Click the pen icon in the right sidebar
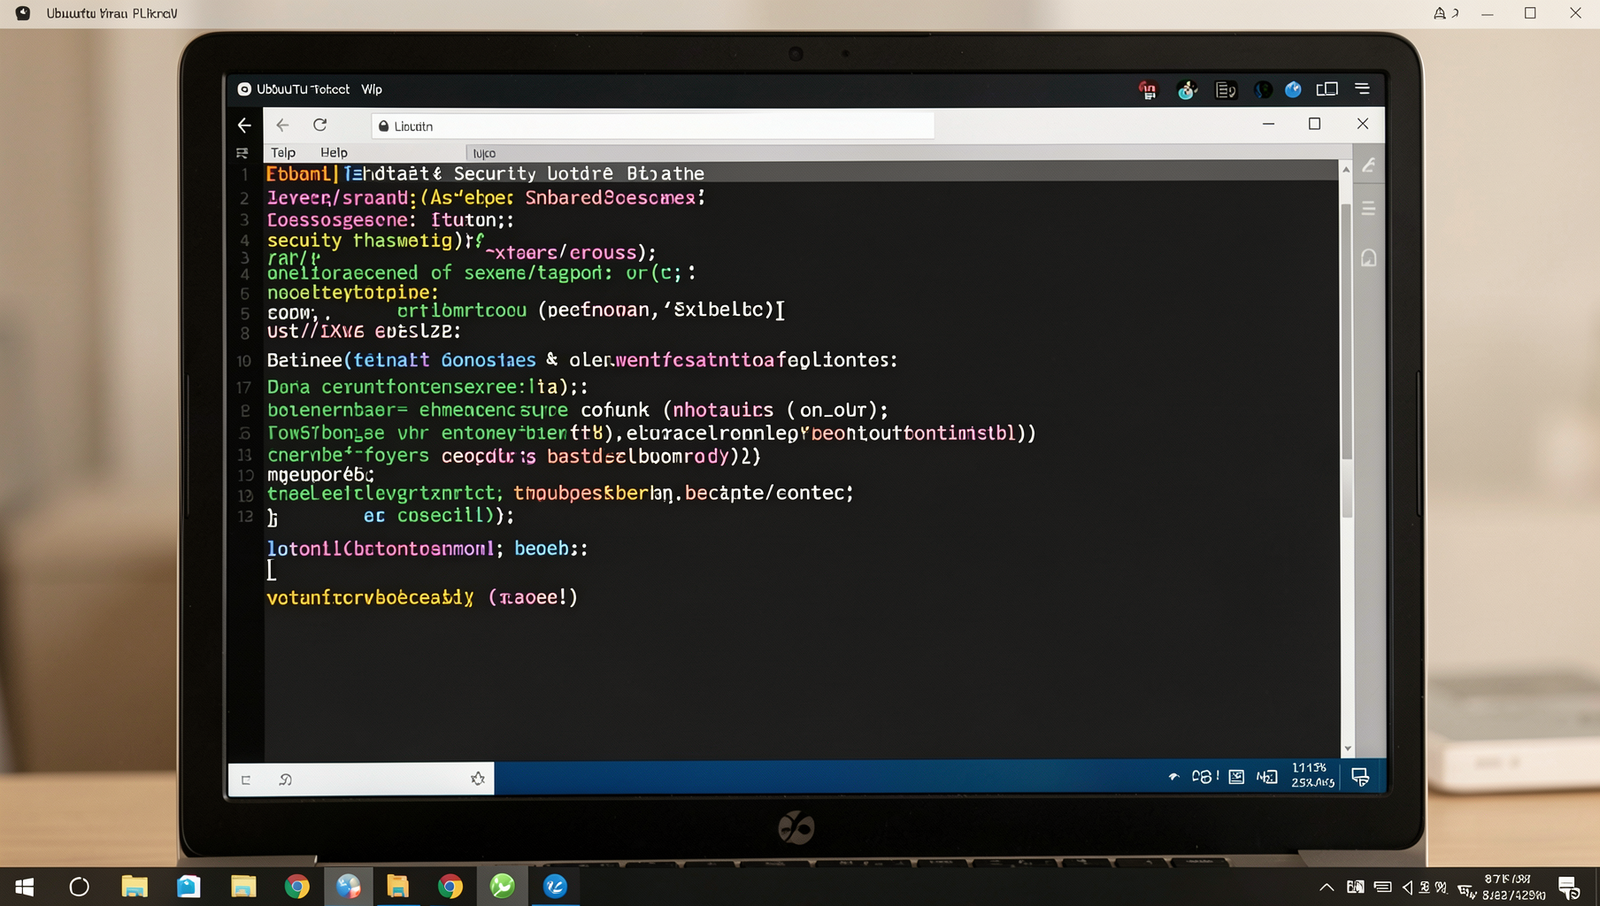This screenshot has height=906, width=1600. point(1368,165)
